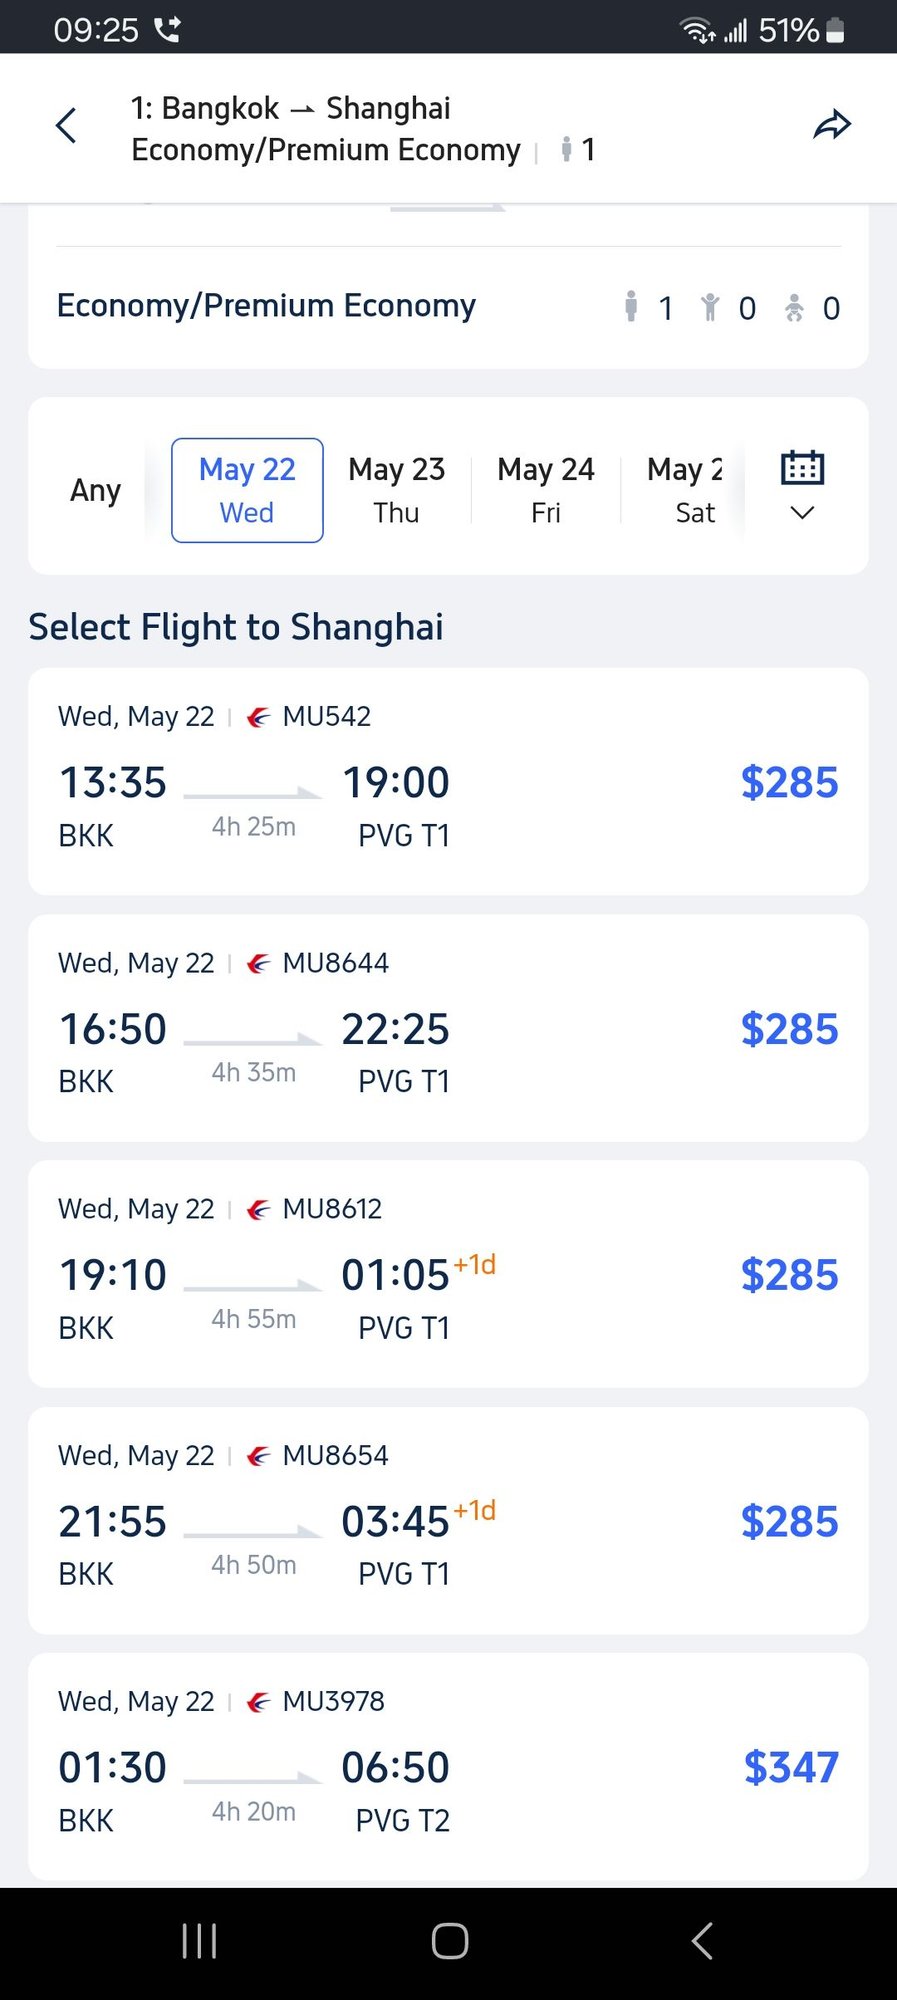
Task: Tap the back arrow in the header
Action: point(65,126)
